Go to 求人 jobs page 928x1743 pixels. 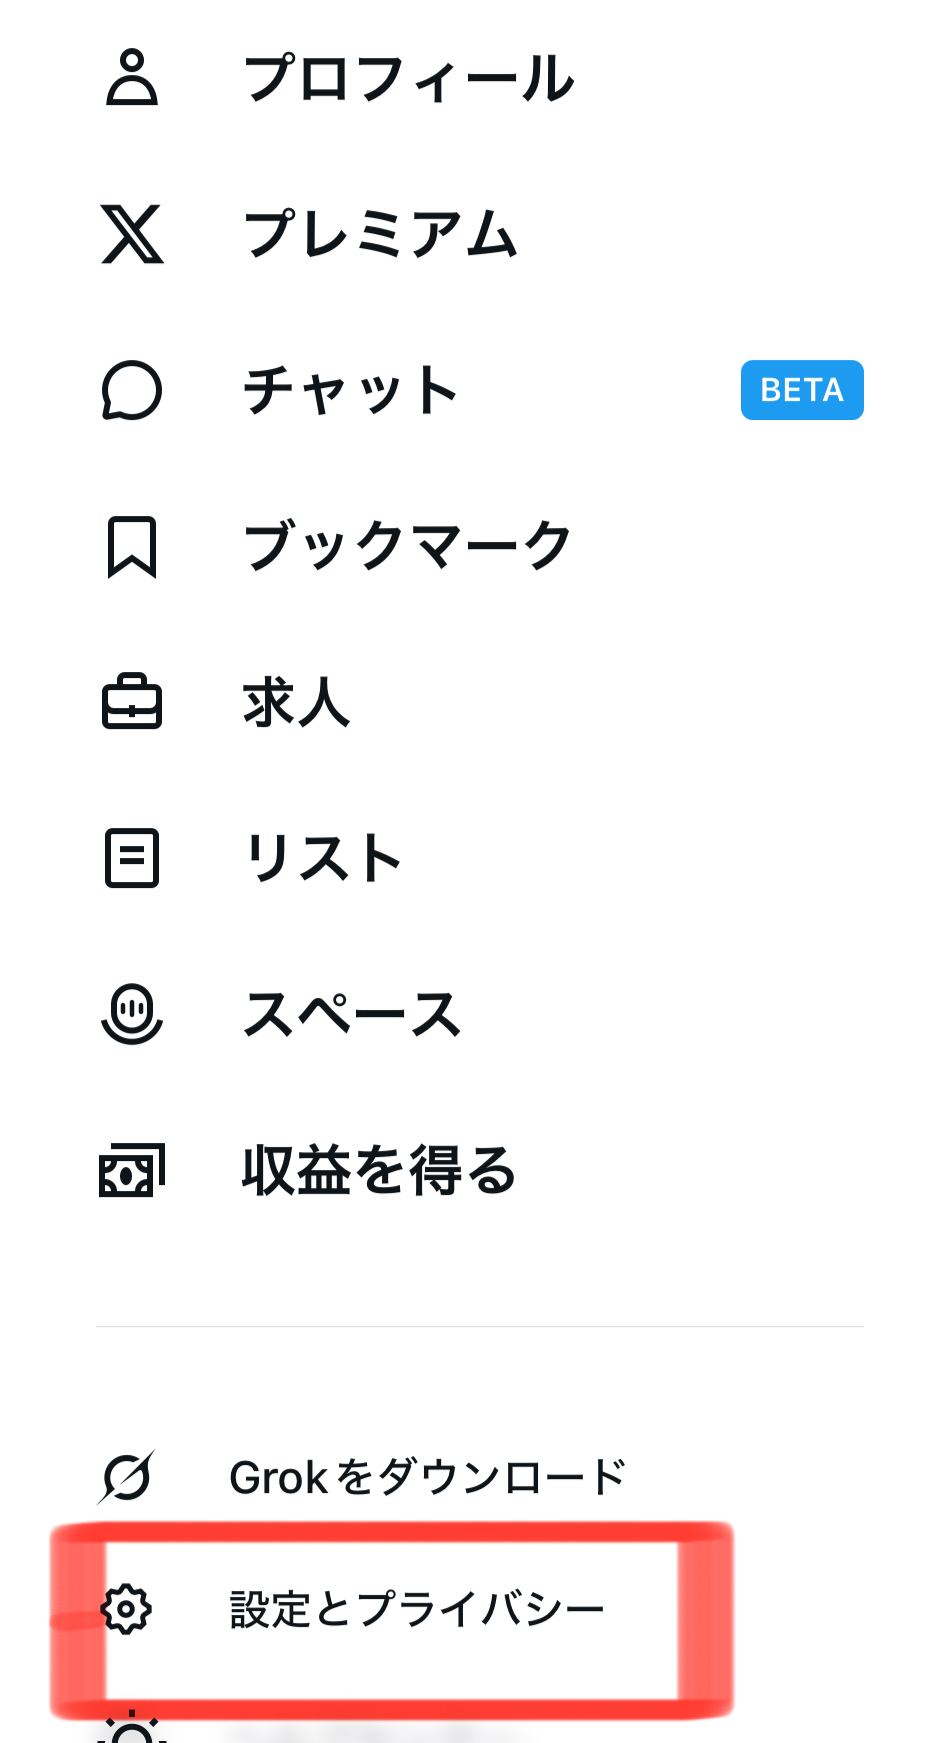[x=297, y=702]
